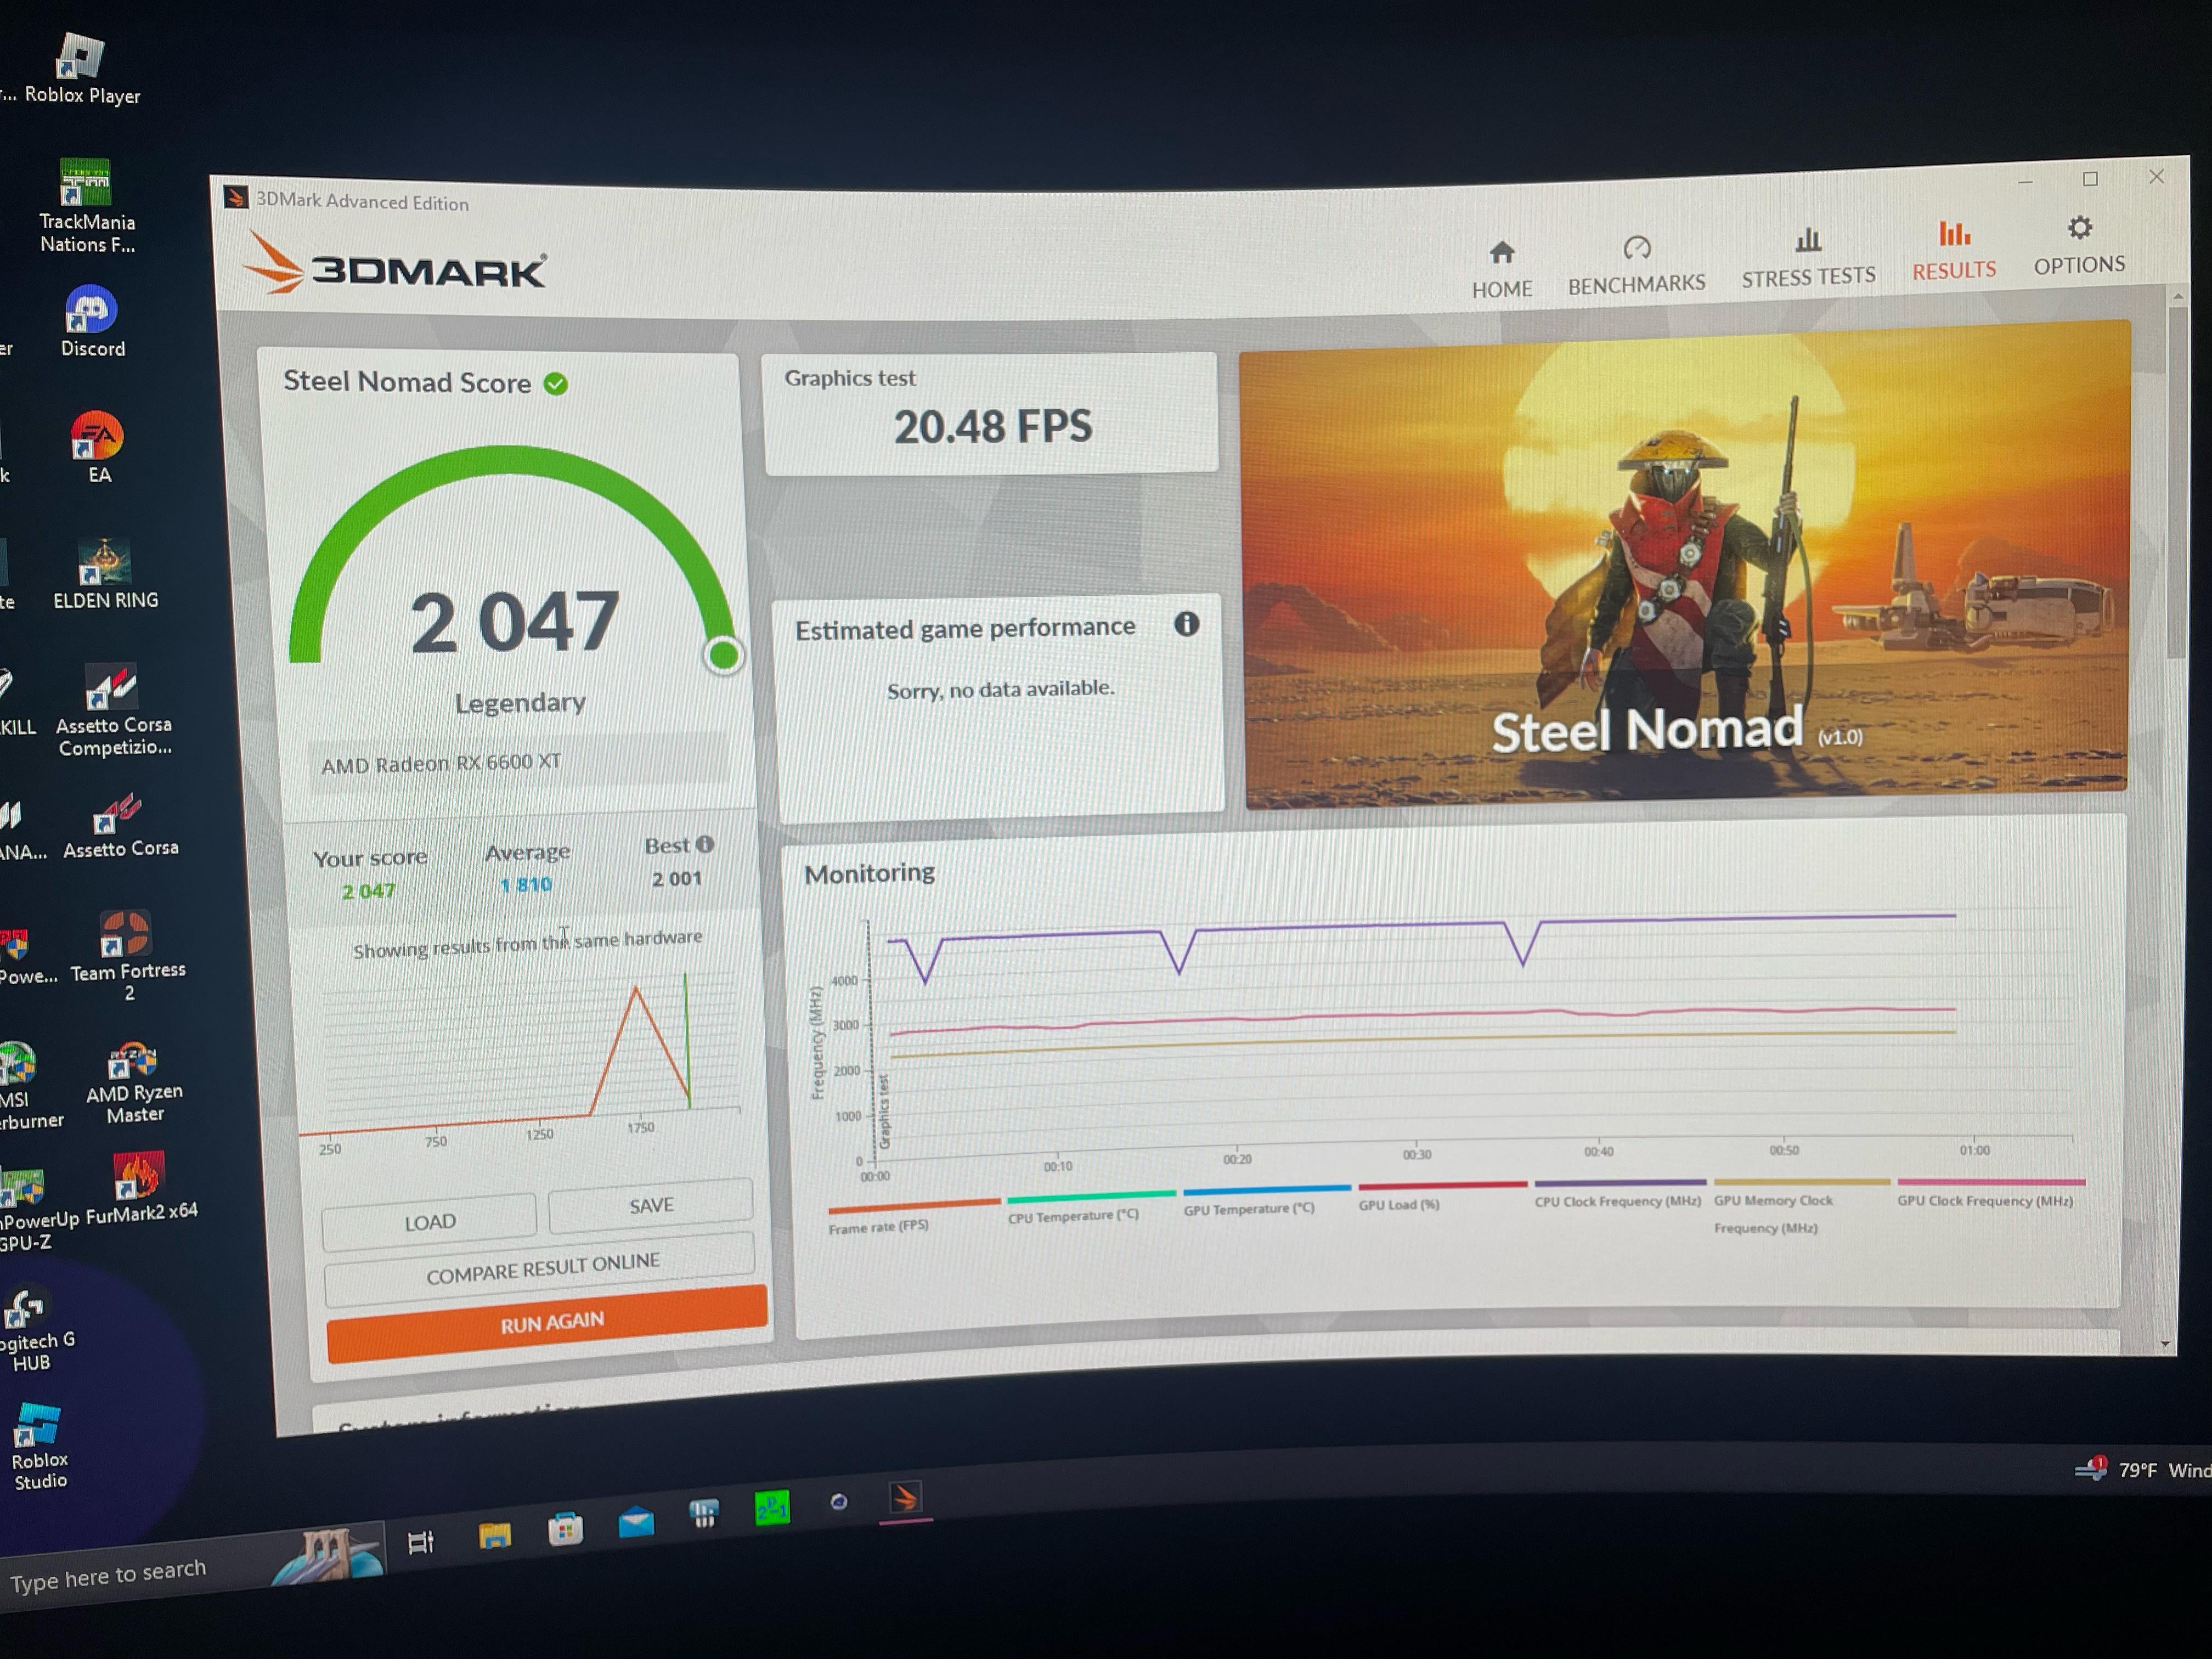Click the green validated checkmark beside Steel Nomad Score
This screenshot has height=1659, width=2212.
pos(556,384)
